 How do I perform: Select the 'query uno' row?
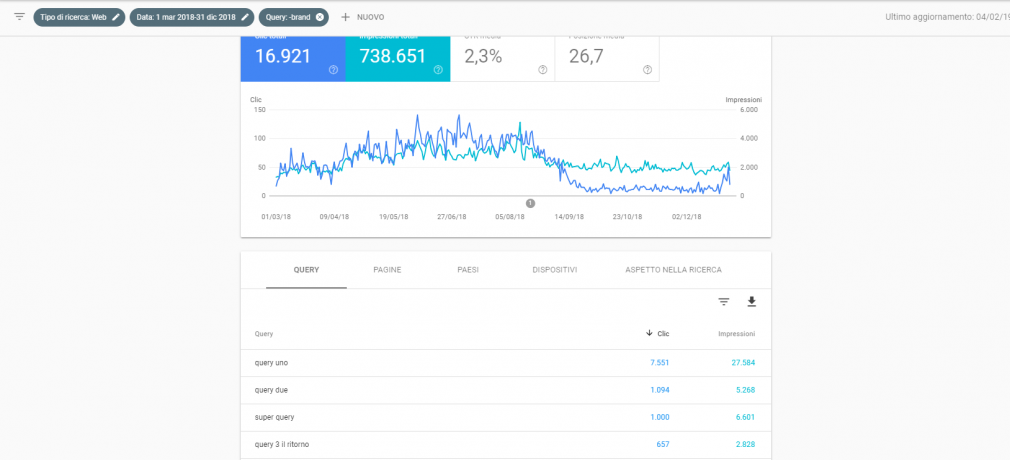[x=506, y=363]
